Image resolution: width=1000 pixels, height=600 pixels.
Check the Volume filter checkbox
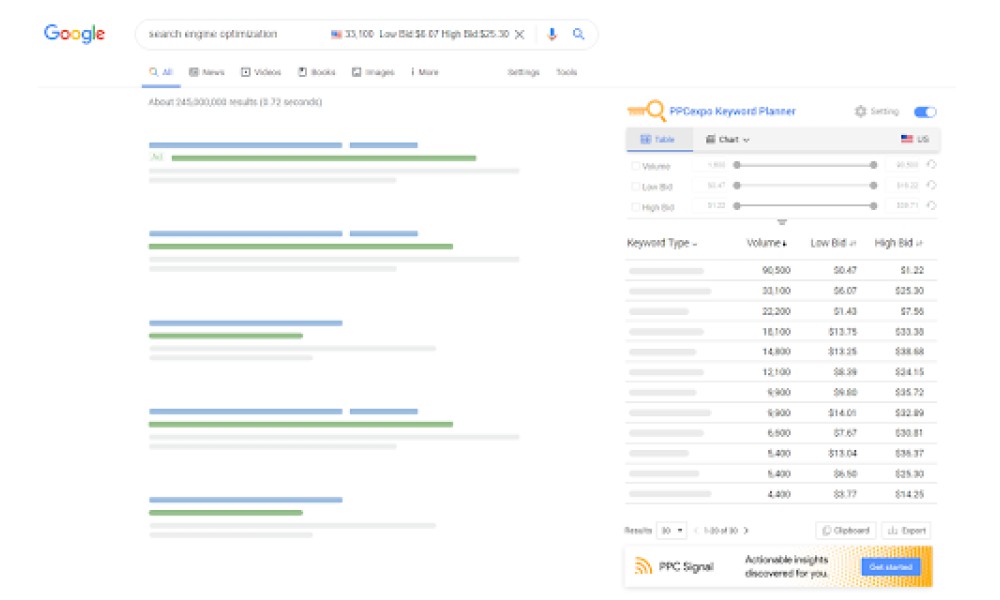tap(635, 166)
